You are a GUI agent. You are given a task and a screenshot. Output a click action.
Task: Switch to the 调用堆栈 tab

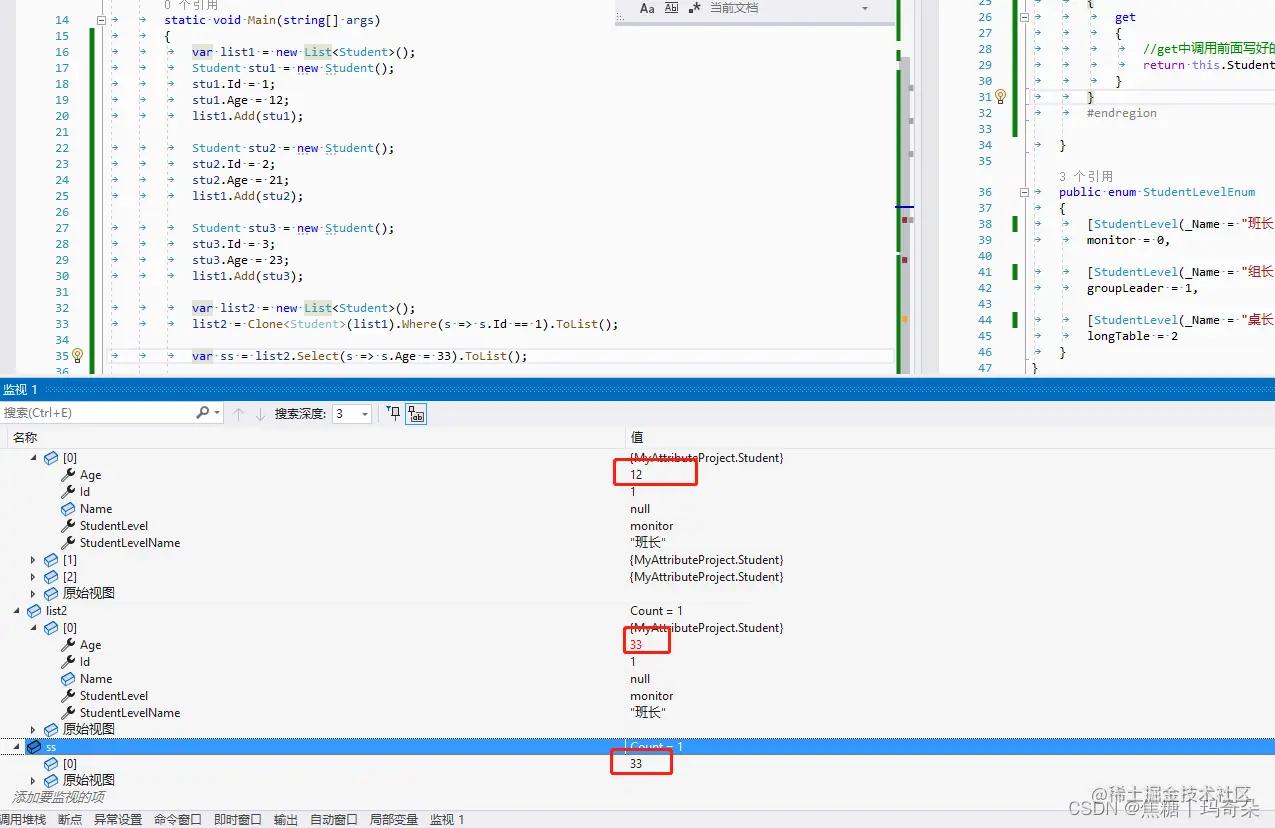pos(23,819)
